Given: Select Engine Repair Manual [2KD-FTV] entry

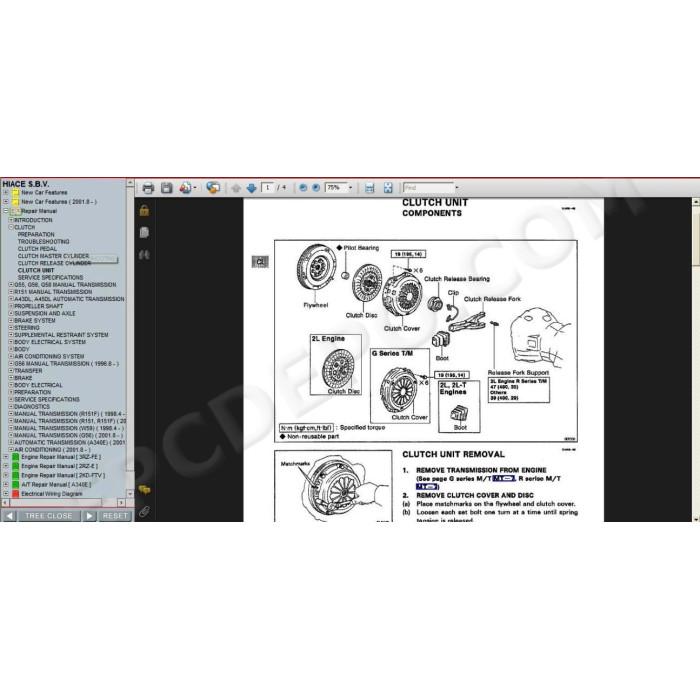Looking at the screenshot, I should (63, 475).
